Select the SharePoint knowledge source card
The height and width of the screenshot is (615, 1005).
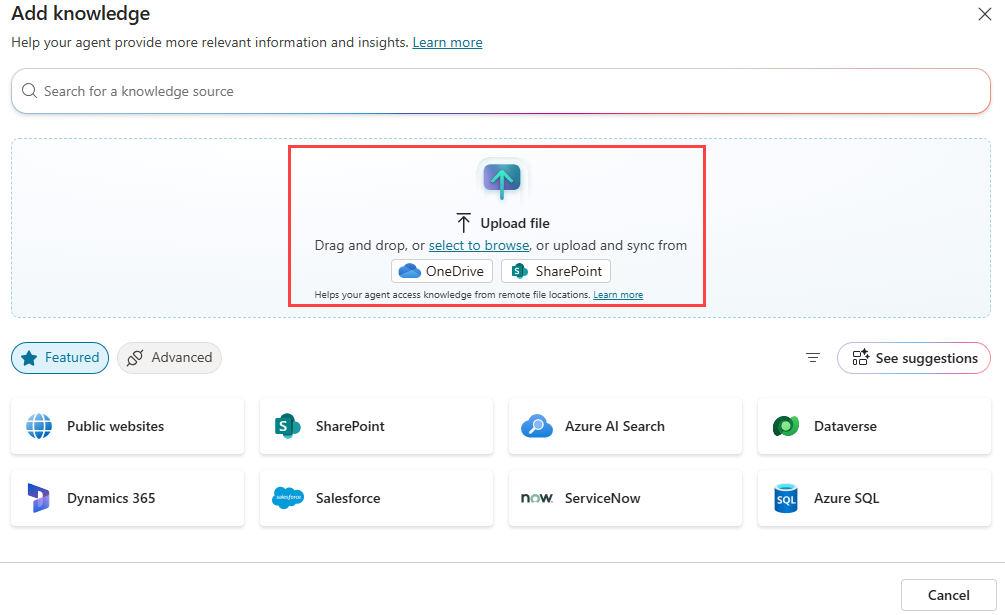pyautogui.click(x=376, y=426)
